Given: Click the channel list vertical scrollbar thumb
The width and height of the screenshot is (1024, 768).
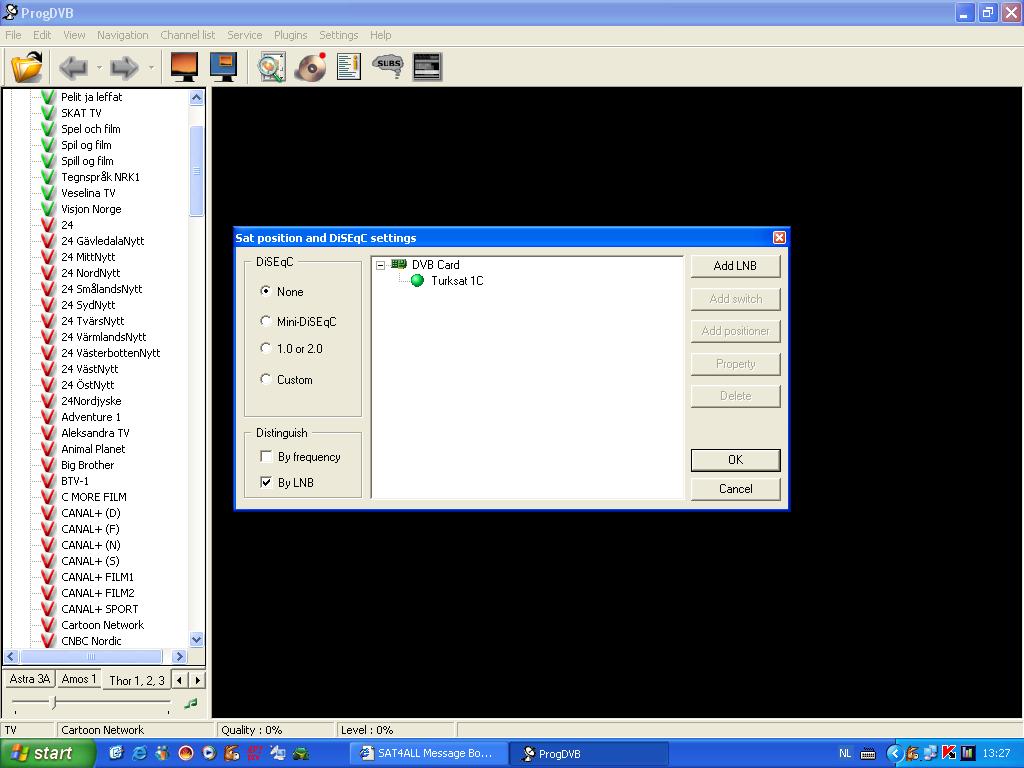Looking at the screenshot, I should point(197,171).
